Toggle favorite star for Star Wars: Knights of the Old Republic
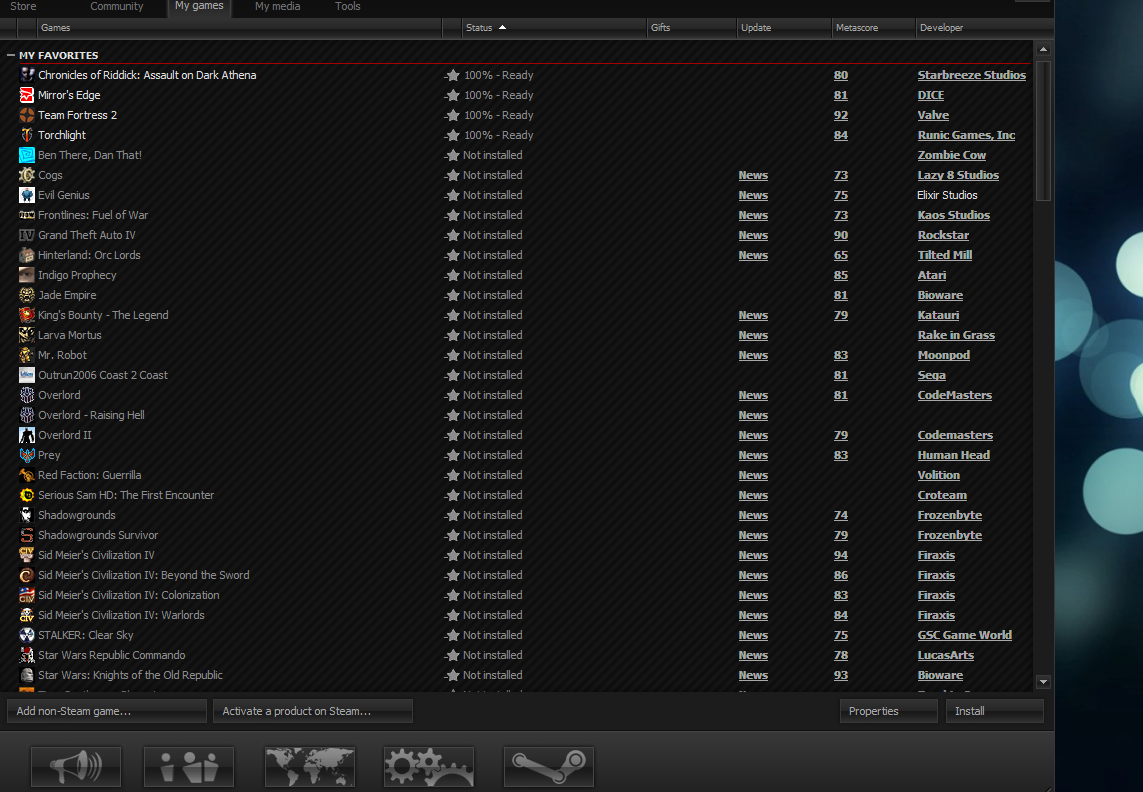 point(452,675)
